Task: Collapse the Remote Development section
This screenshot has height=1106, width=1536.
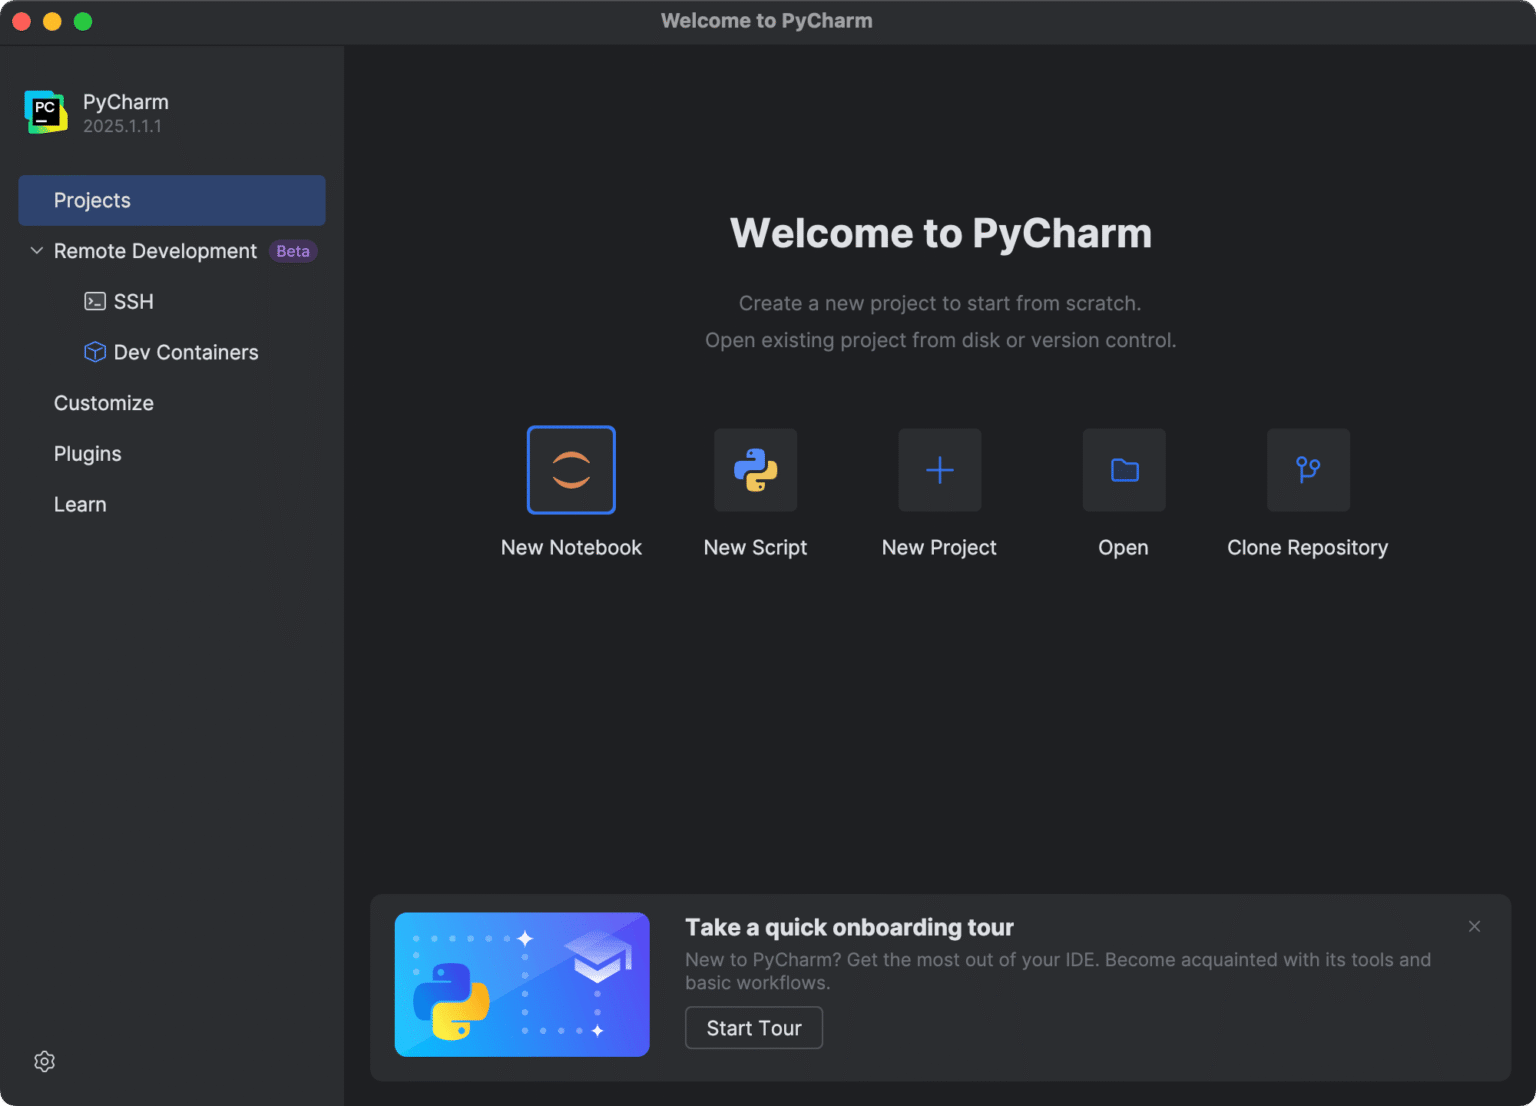Action: (36, 250)
